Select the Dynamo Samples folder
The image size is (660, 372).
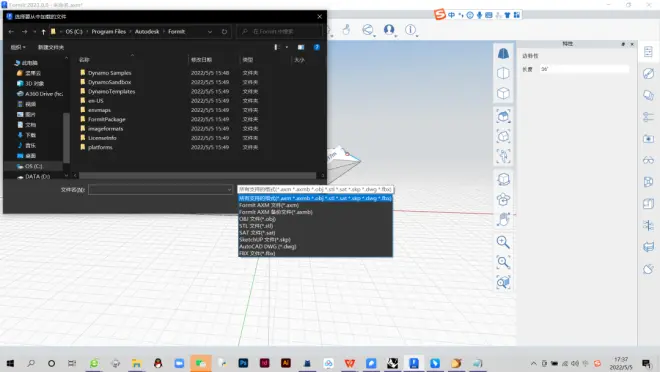tap(109, 73)
